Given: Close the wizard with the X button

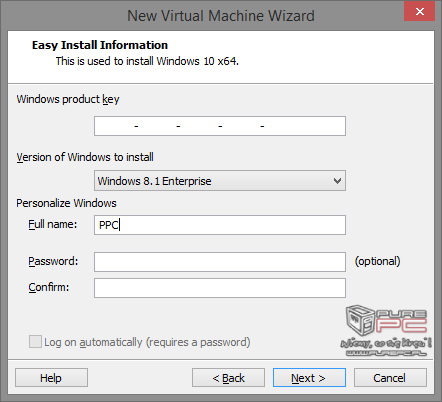Looking at the screenshot, I should [x=419, y=11].
